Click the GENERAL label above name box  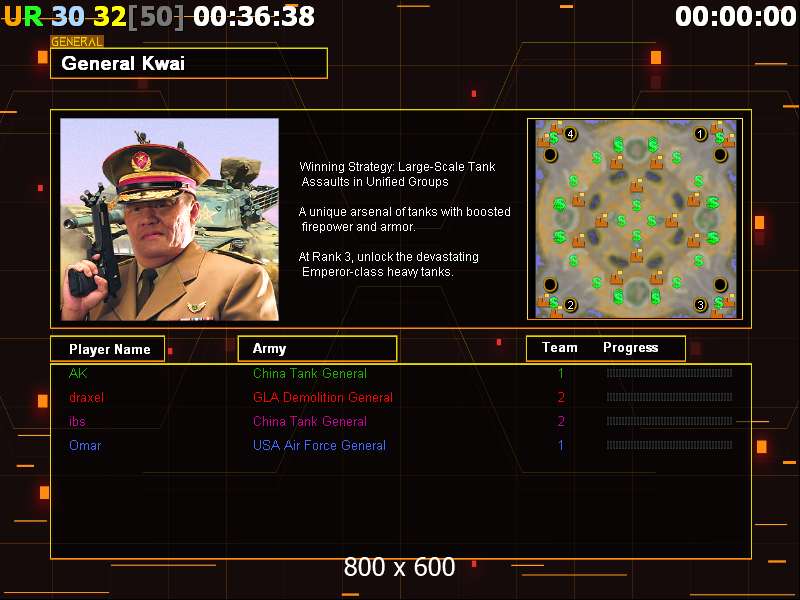tap(77, 42)
